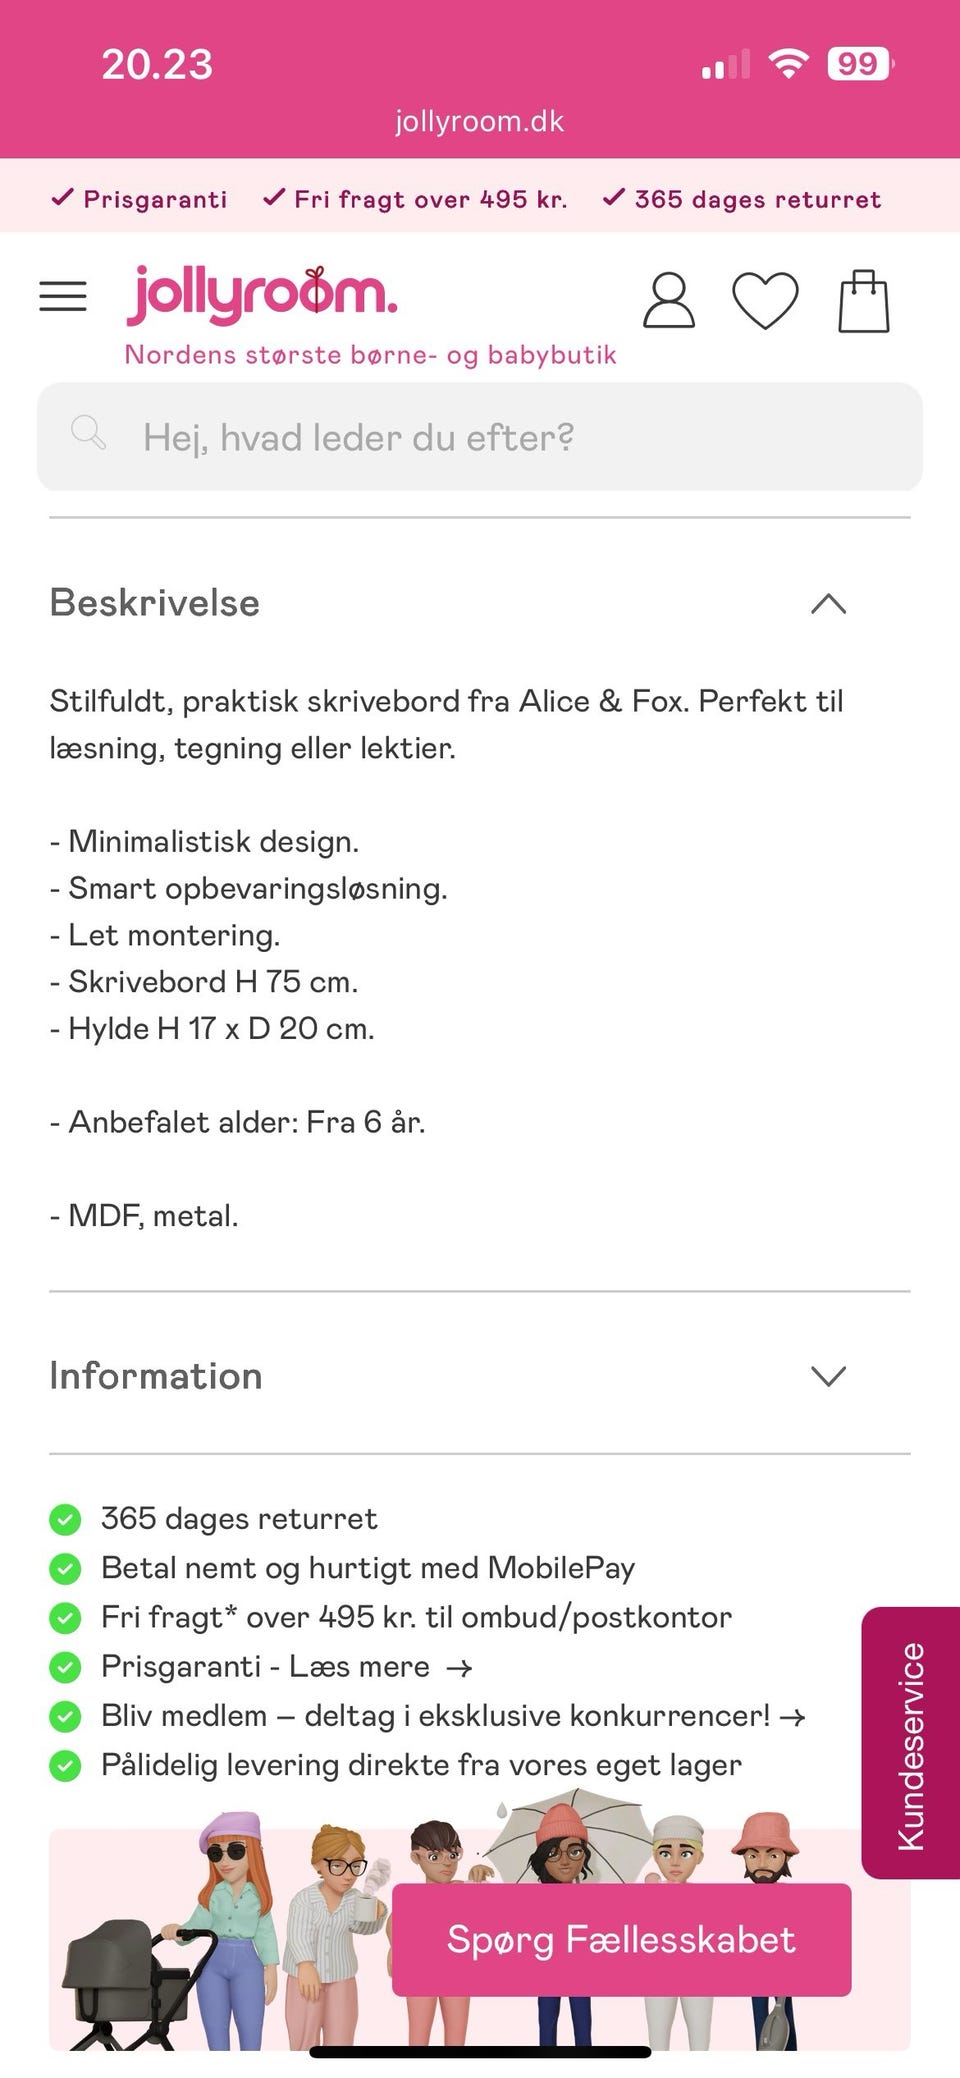Expand the Information section chevron

click(828, 1376)
